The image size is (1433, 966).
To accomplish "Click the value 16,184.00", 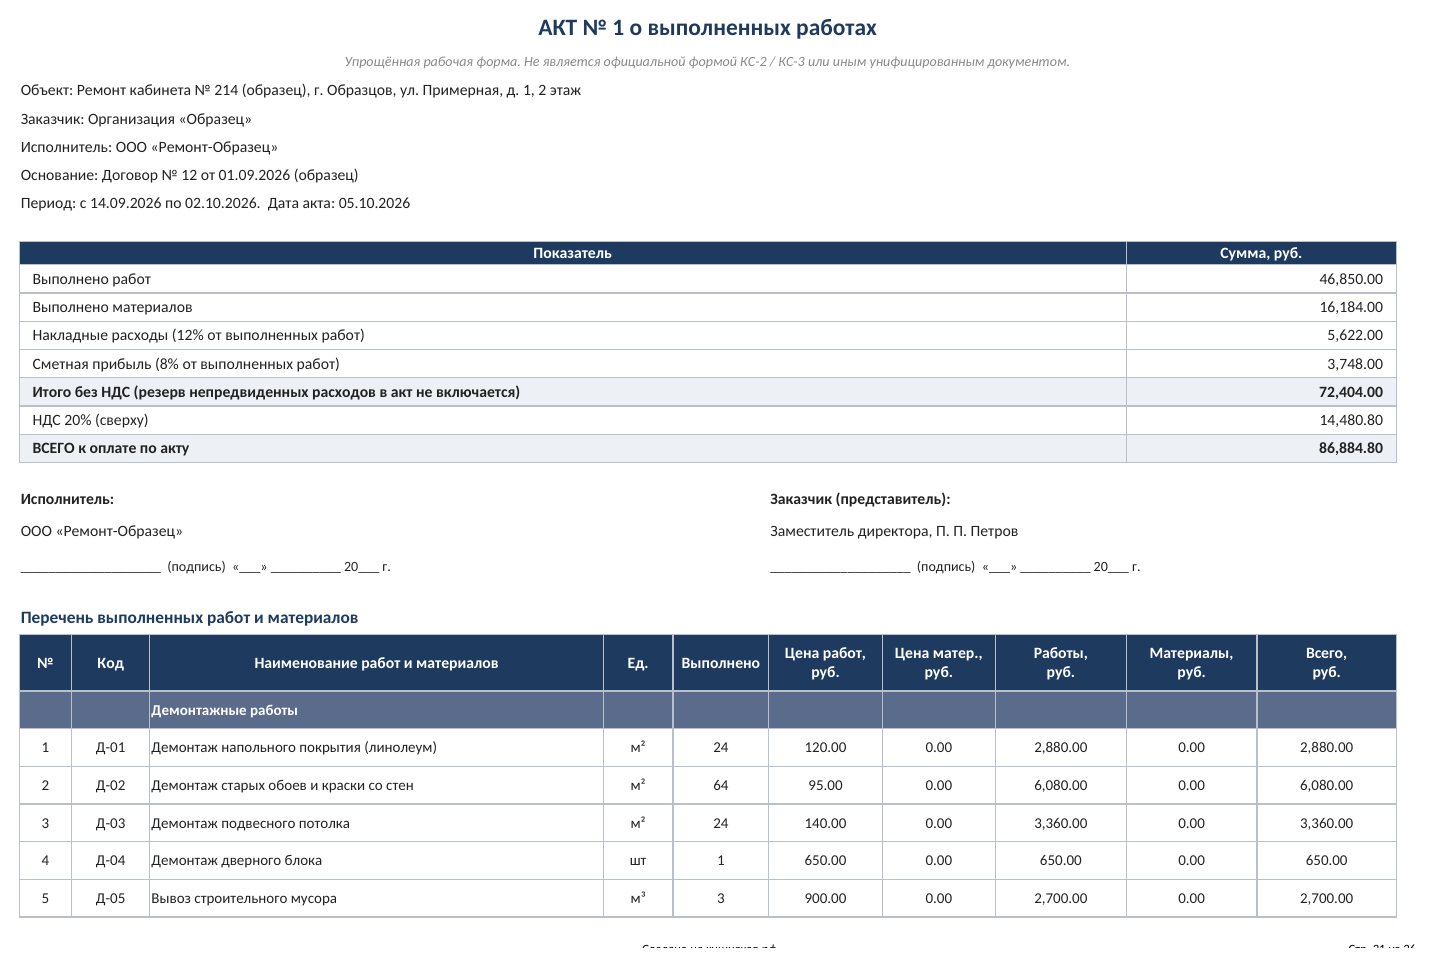I will click(x=1351, y=307).
